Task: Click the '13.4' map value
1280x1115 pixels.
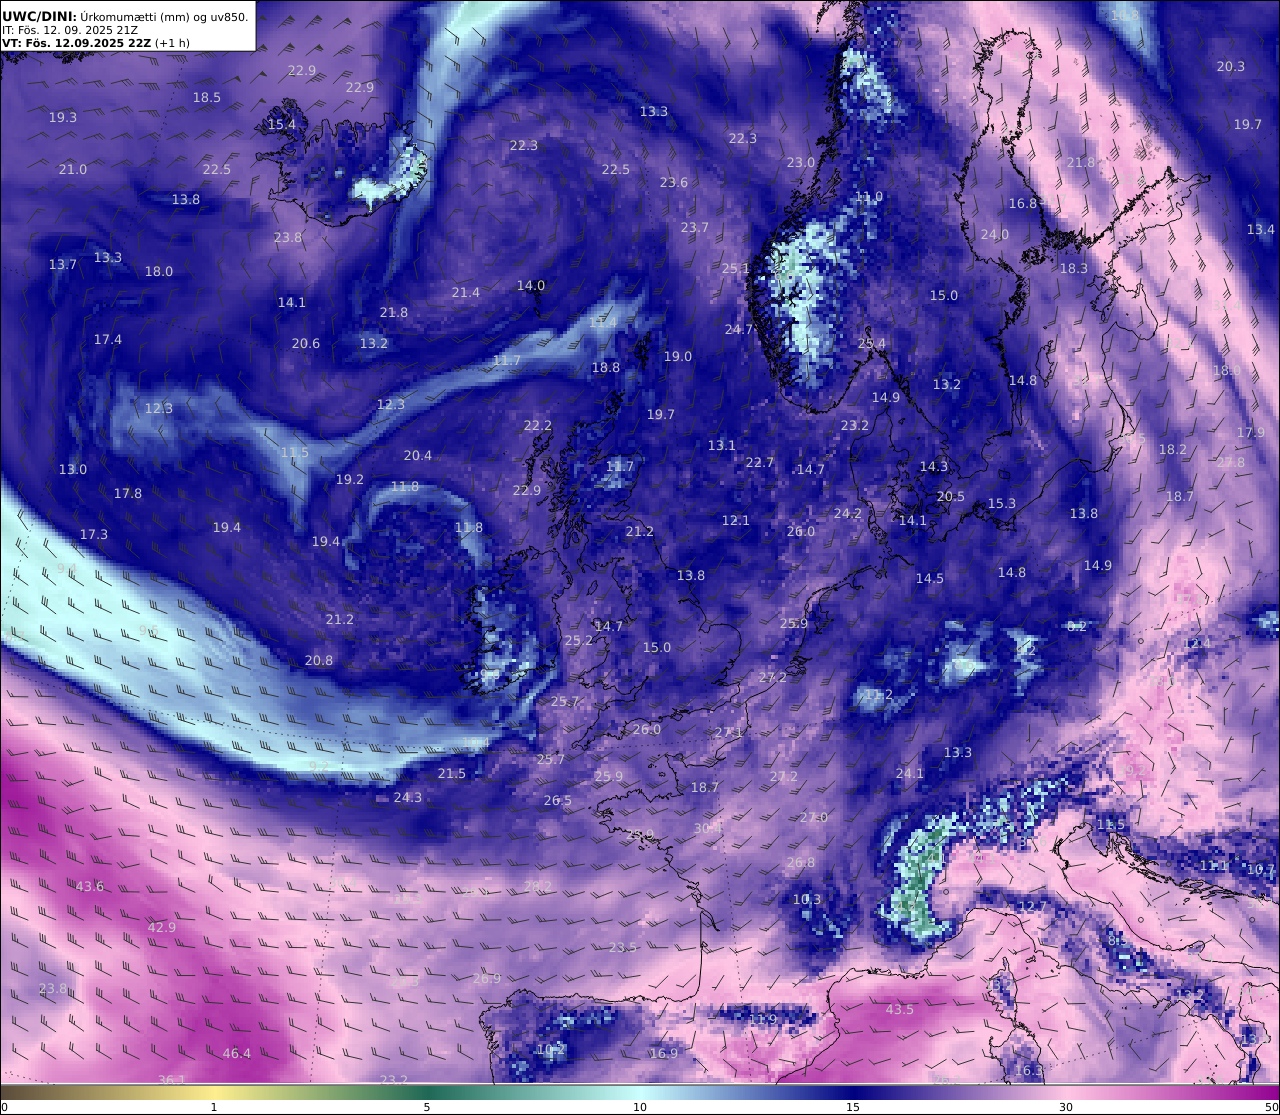Action: point(1261,231)
